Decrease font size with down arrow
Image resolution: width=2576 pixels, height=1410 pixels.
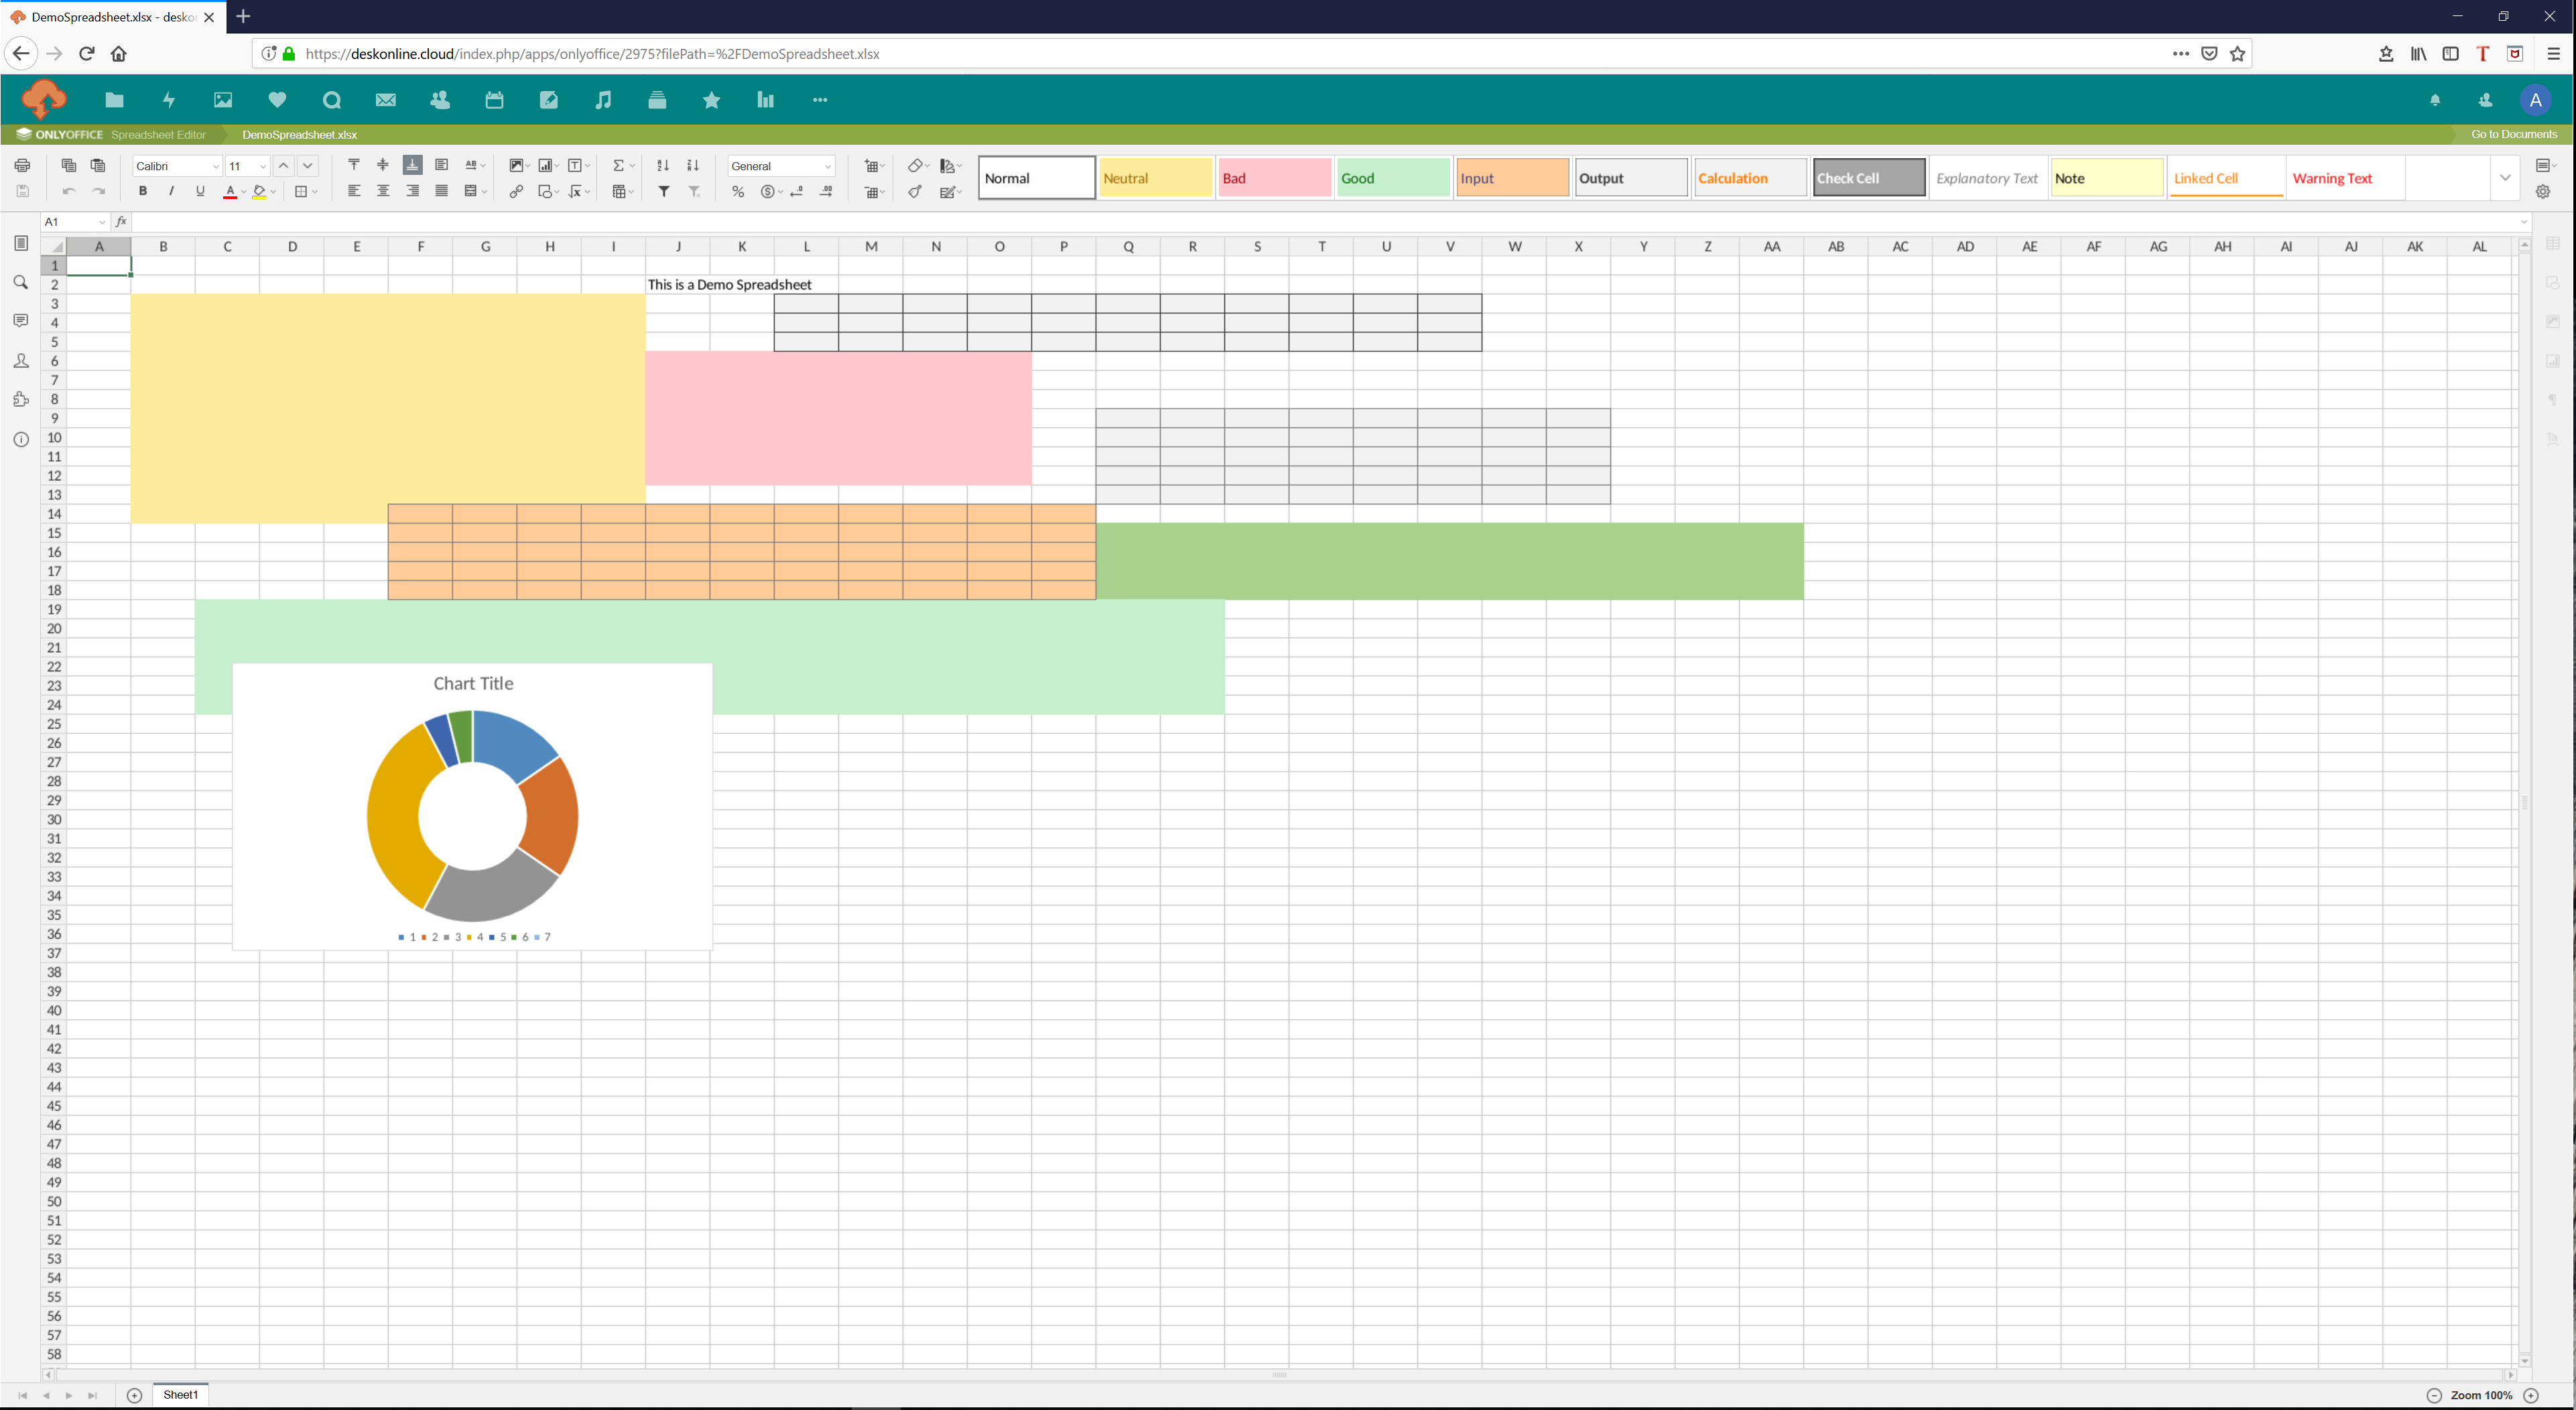coord(308,165)
